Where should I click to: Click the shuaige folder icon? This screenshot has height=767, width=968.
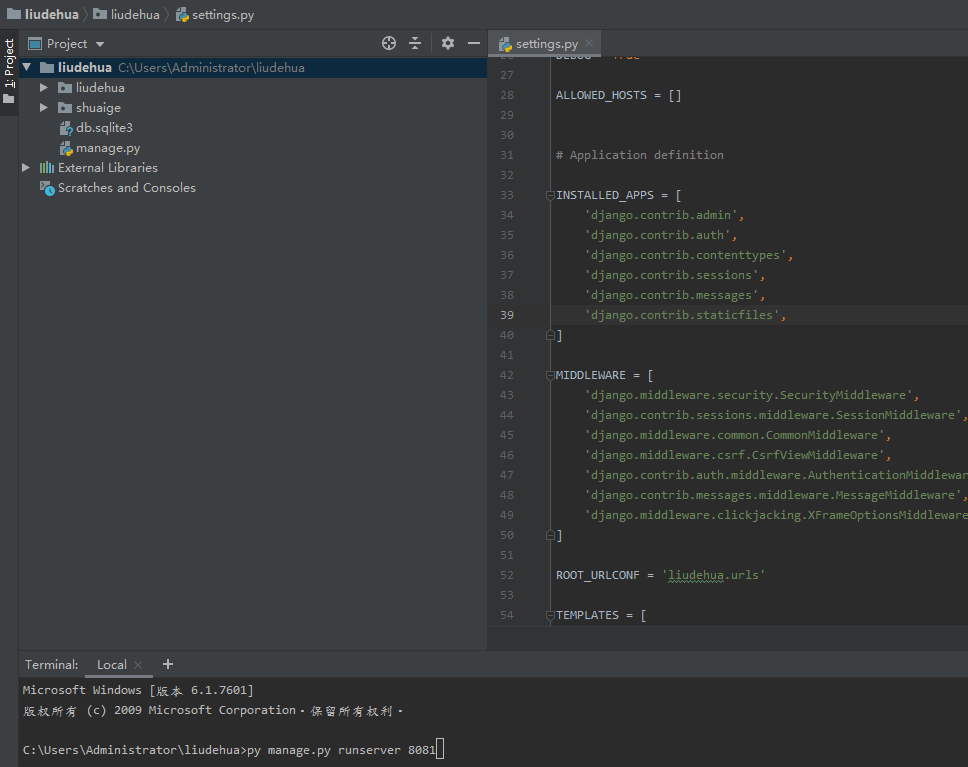click(x=65, y=107)
